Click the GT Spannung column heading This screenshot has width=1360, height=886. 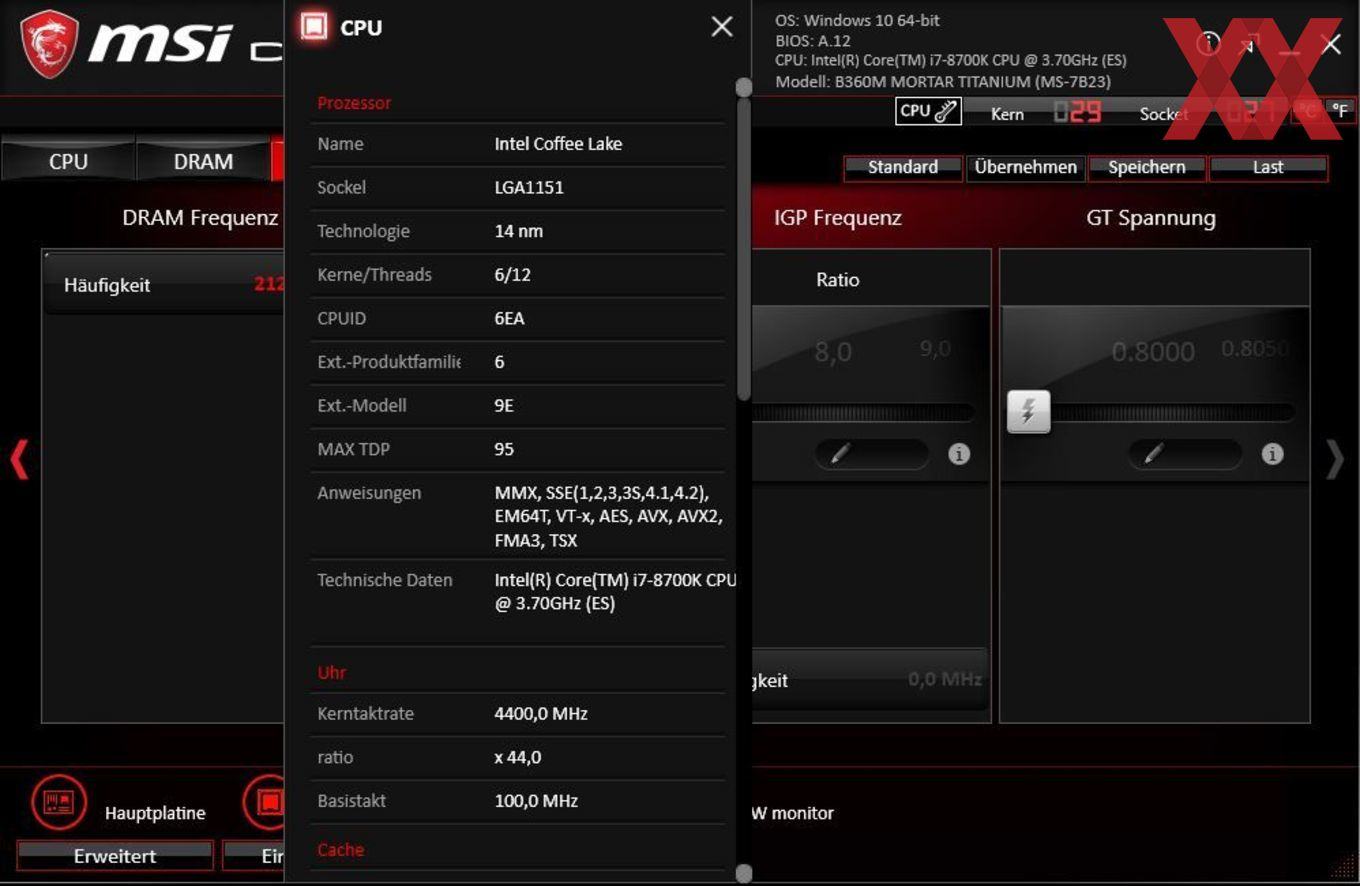[x=1151, y=218]
